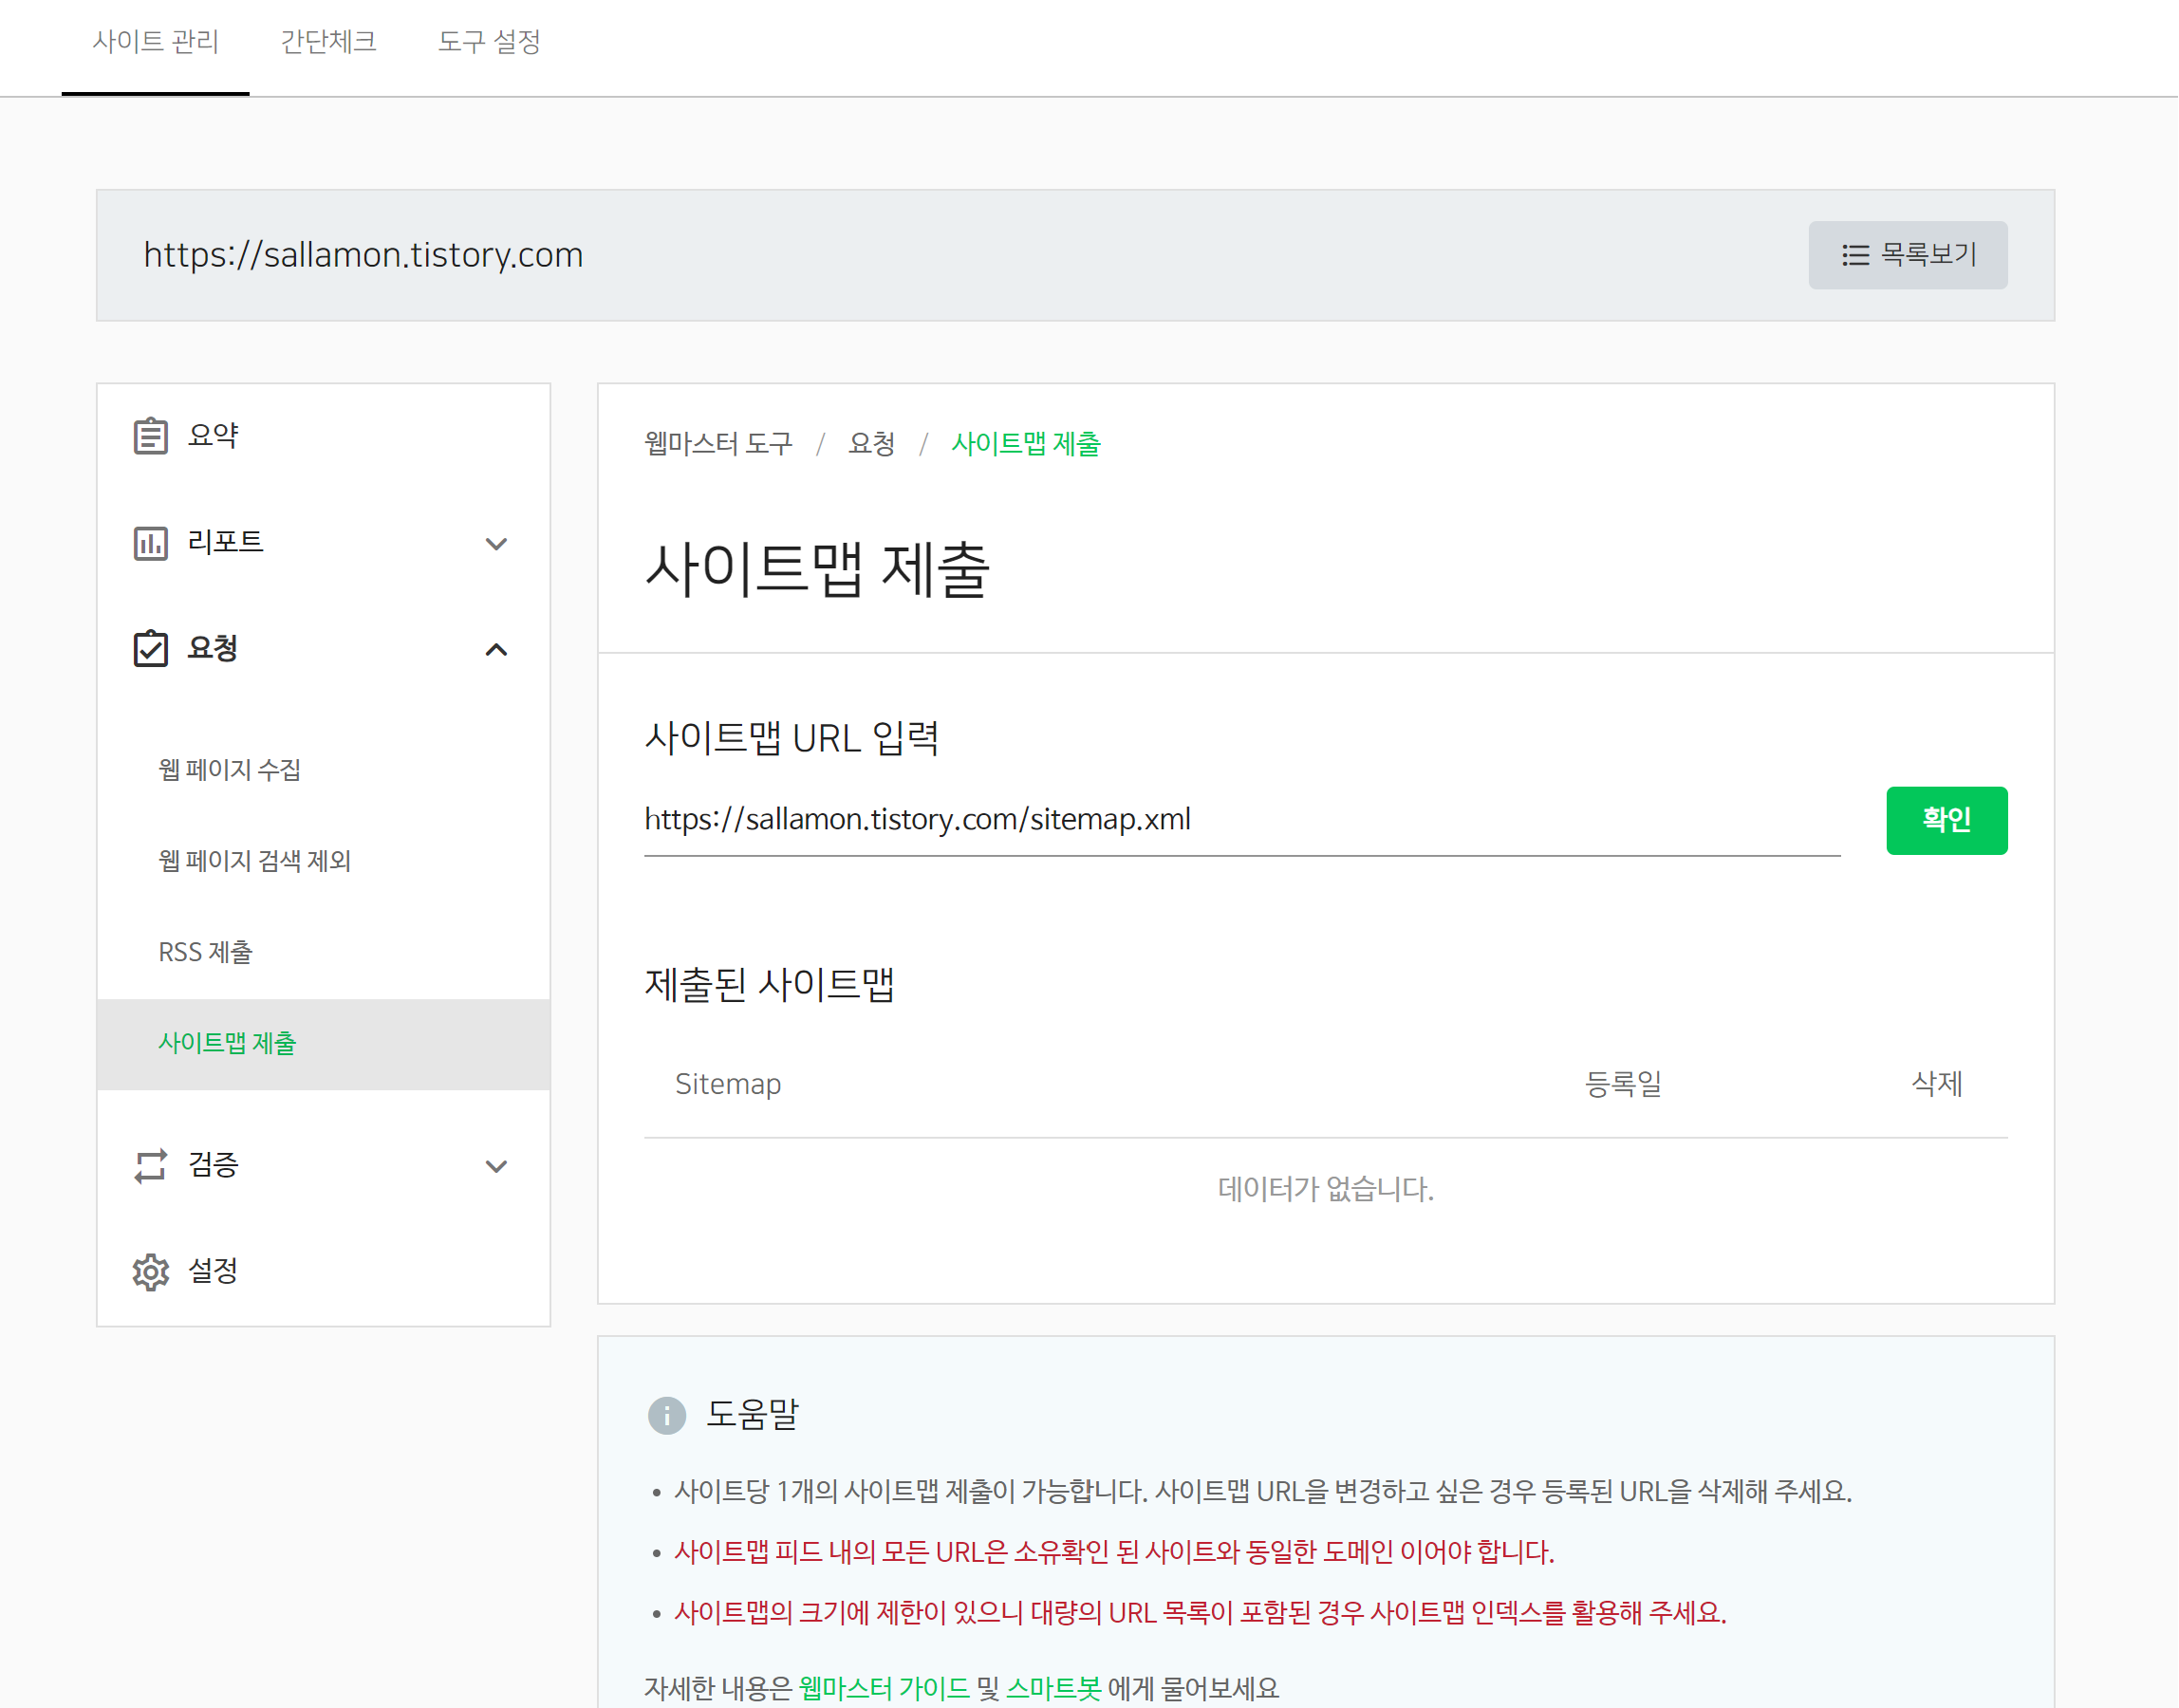Open the 설정 gear icon
This screenshot has height=1708, width=2179.
tap(150, 1272)
